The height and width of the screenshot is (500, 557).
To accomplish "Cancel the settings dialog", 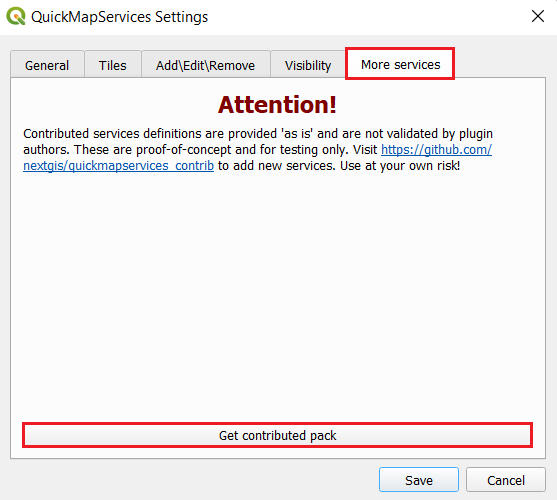I will [x=506, y=480].
